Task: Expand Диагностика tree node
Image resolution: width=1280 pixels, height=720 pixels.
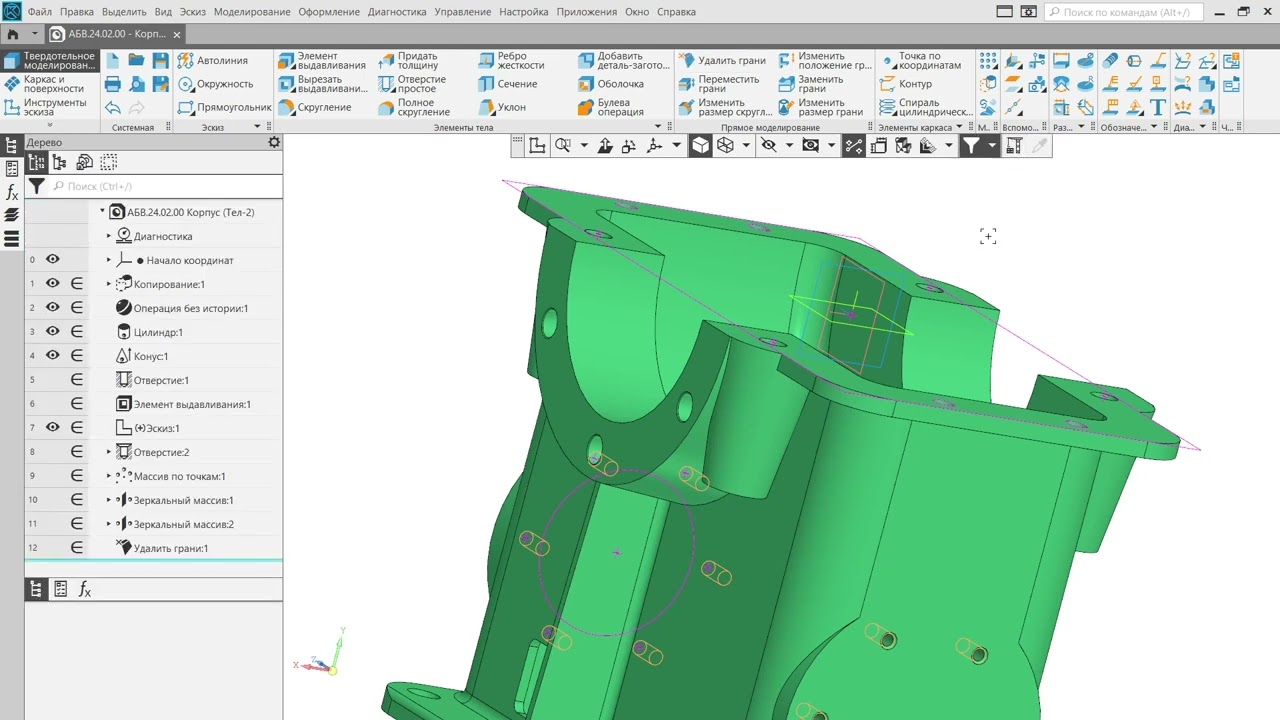Action: (109, 236)
